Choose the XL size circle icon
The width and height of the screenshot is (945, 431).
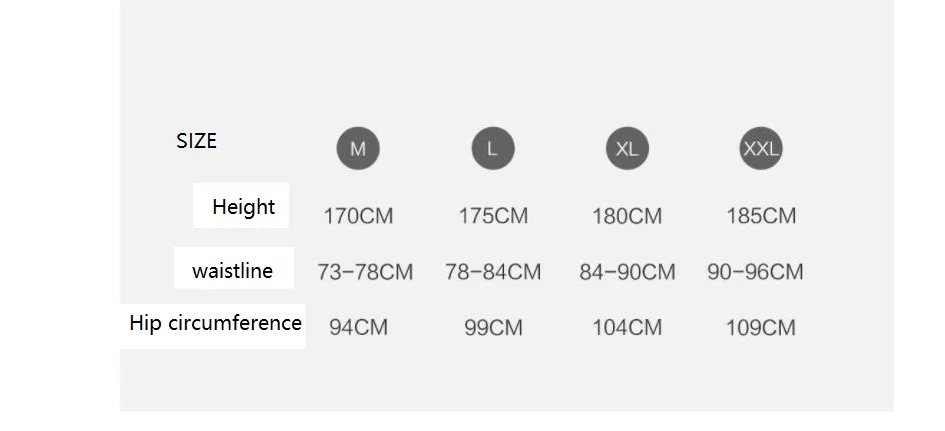(627, 148)
